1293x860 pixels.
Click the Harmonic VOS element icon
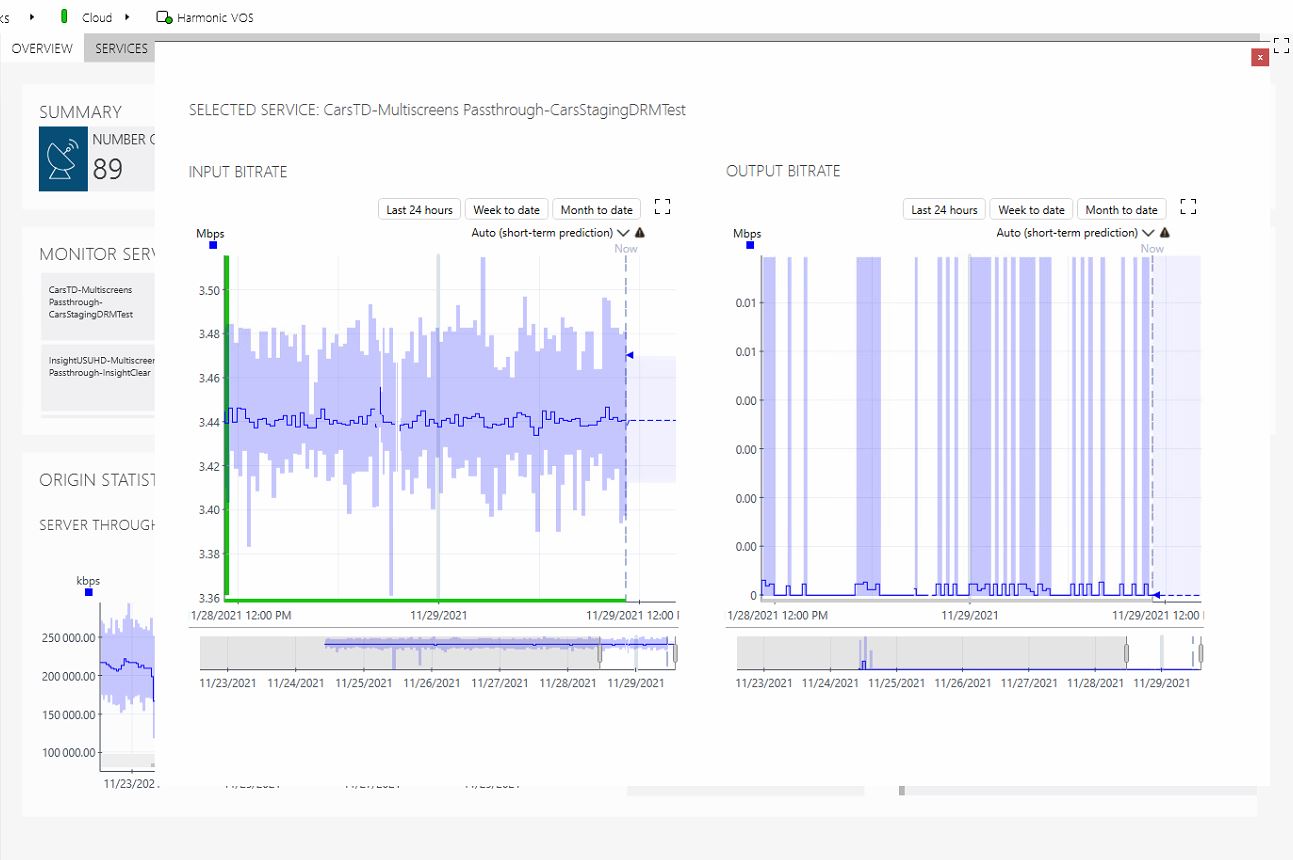tap(164, 18)
